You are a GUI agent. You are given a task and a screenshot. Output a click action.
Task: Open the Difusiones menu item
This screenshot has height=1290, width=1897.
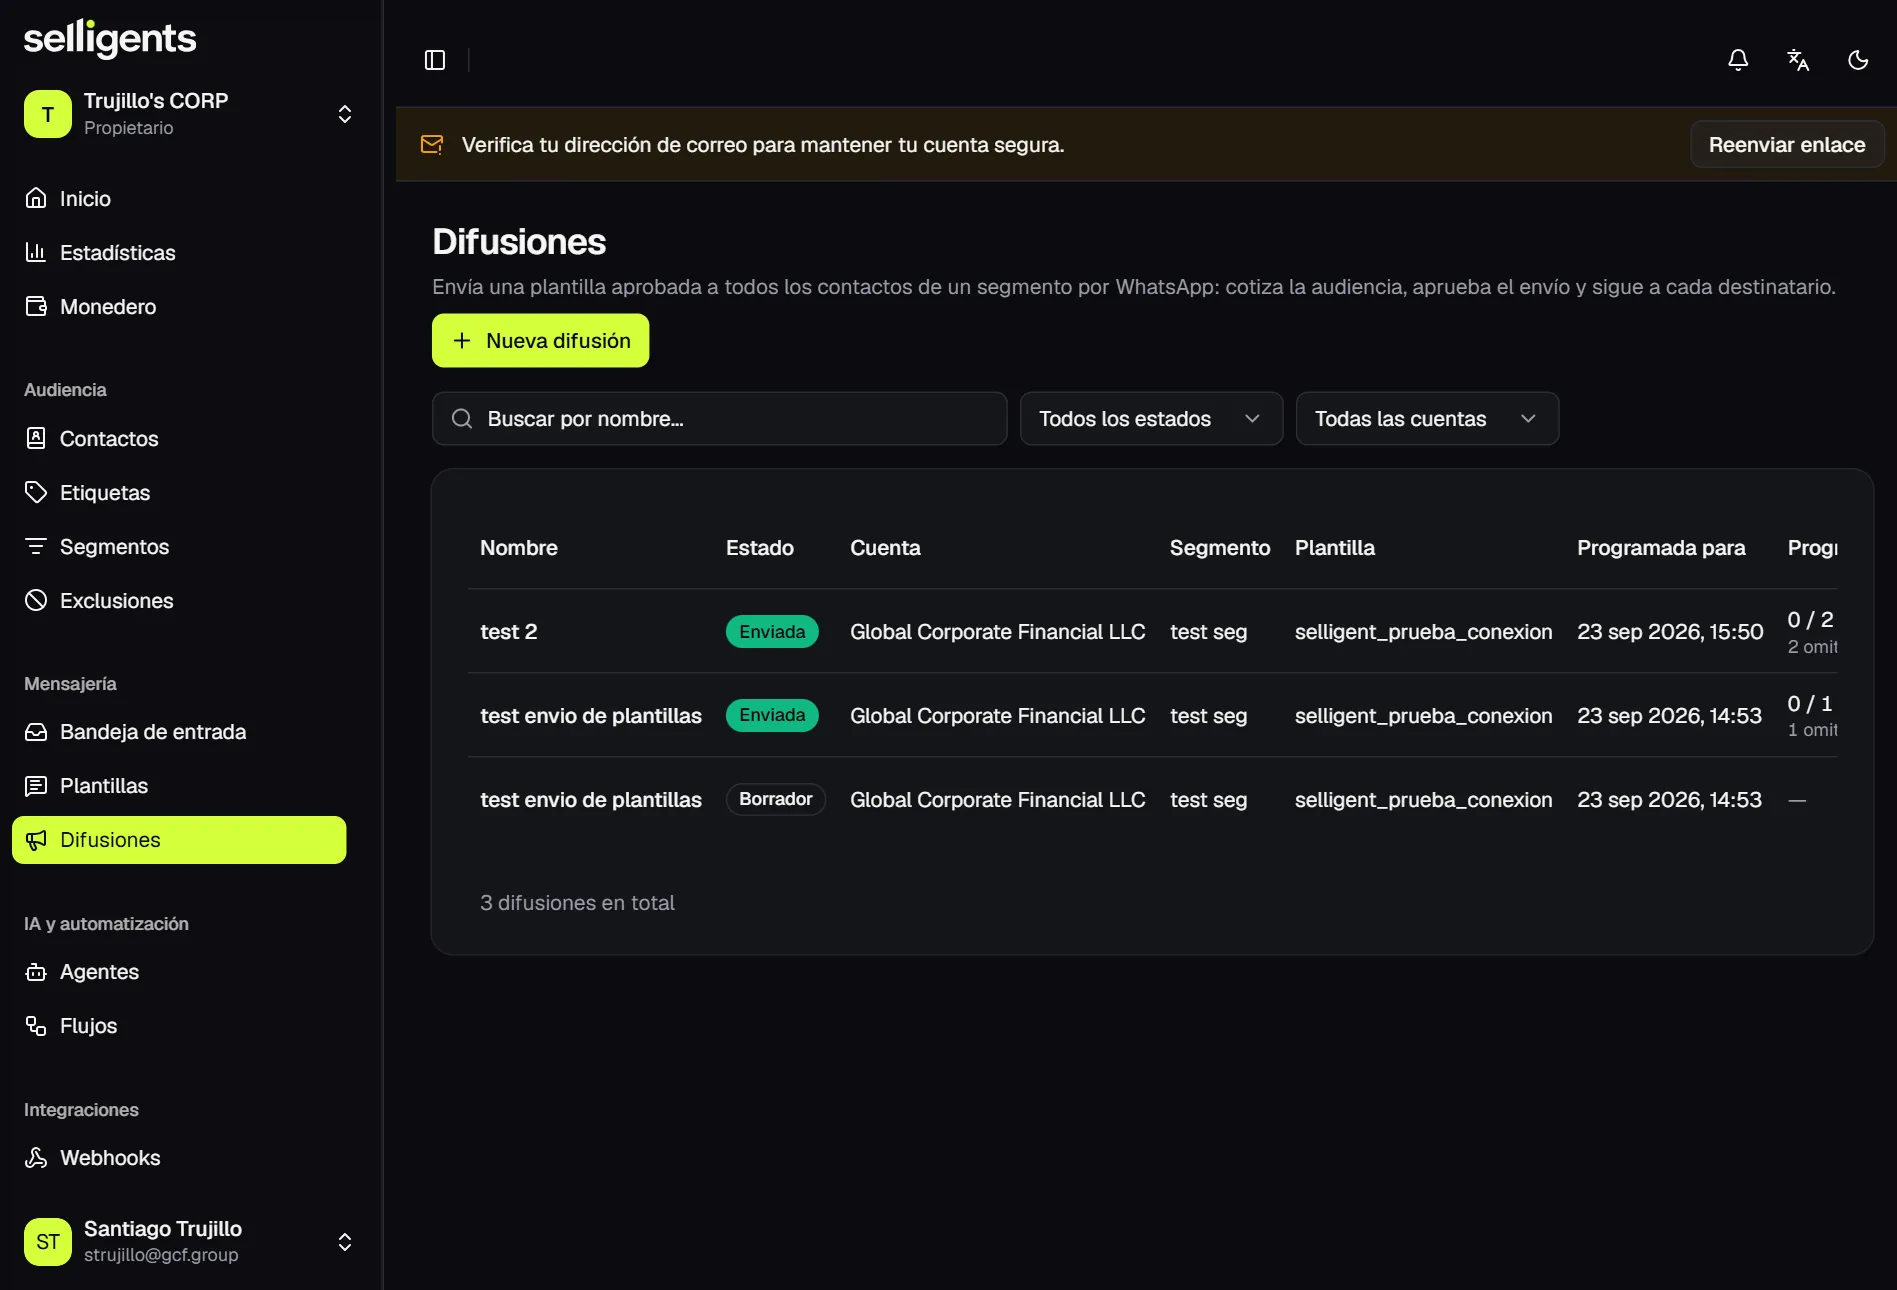tap(179, 840)
